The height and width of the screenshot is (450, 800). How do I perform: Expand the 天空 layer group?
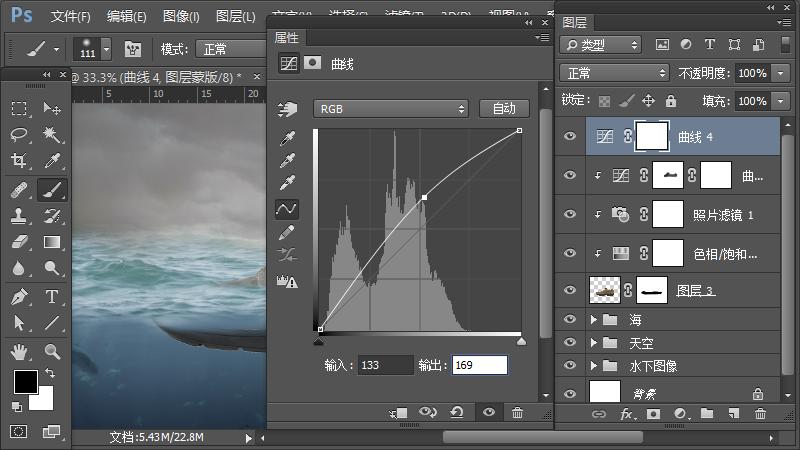593,342
